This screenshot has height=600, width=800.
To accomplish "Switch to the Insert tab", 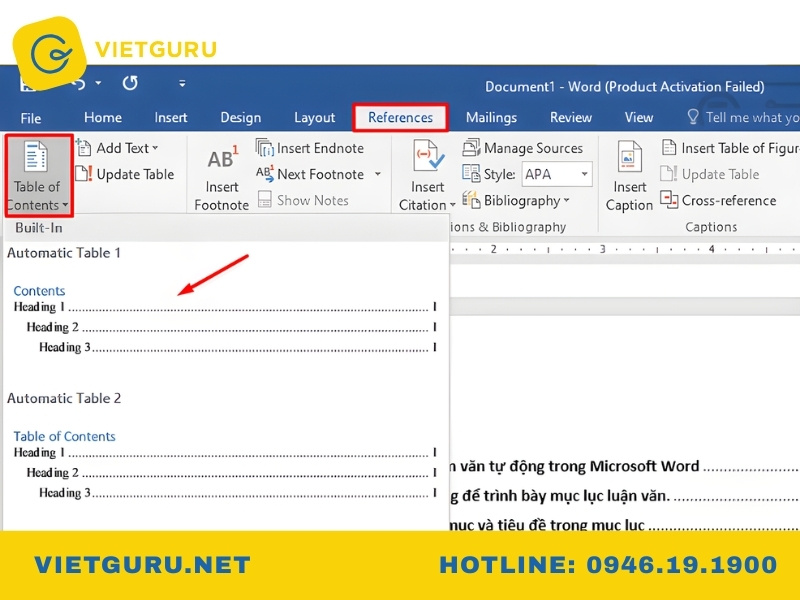I will click(x=171, y=118).
